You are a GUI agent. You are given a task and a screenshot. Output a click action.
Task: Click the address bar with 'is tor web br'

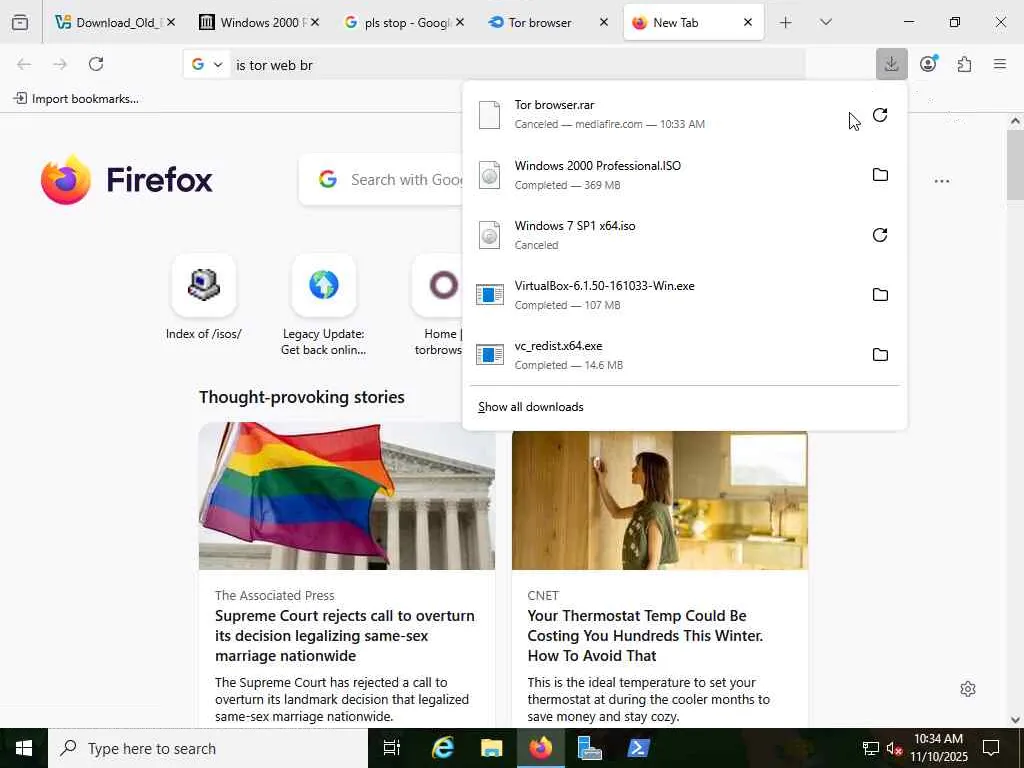(x=519, y=65)
